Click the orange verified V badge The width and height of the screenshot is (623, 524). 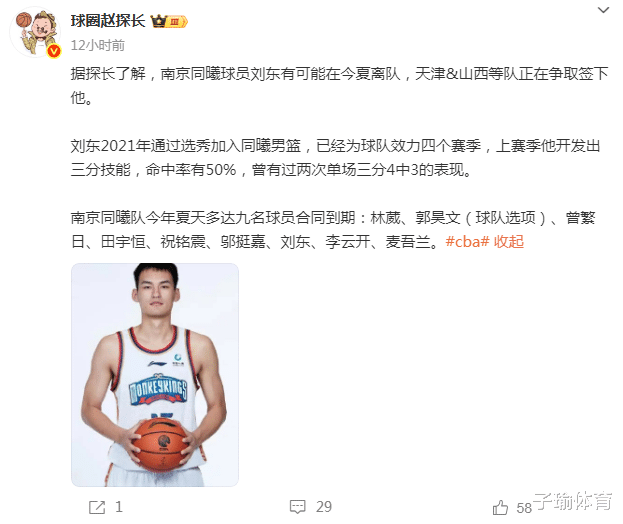pos(54,51)
